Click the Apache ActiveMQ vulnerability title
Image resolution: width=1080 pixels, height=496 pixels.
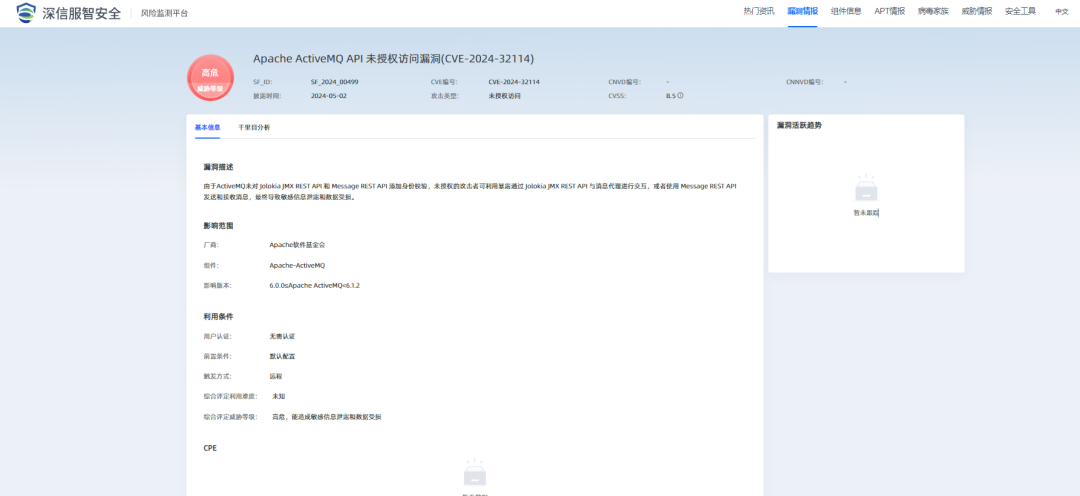[x=393, y=59]
